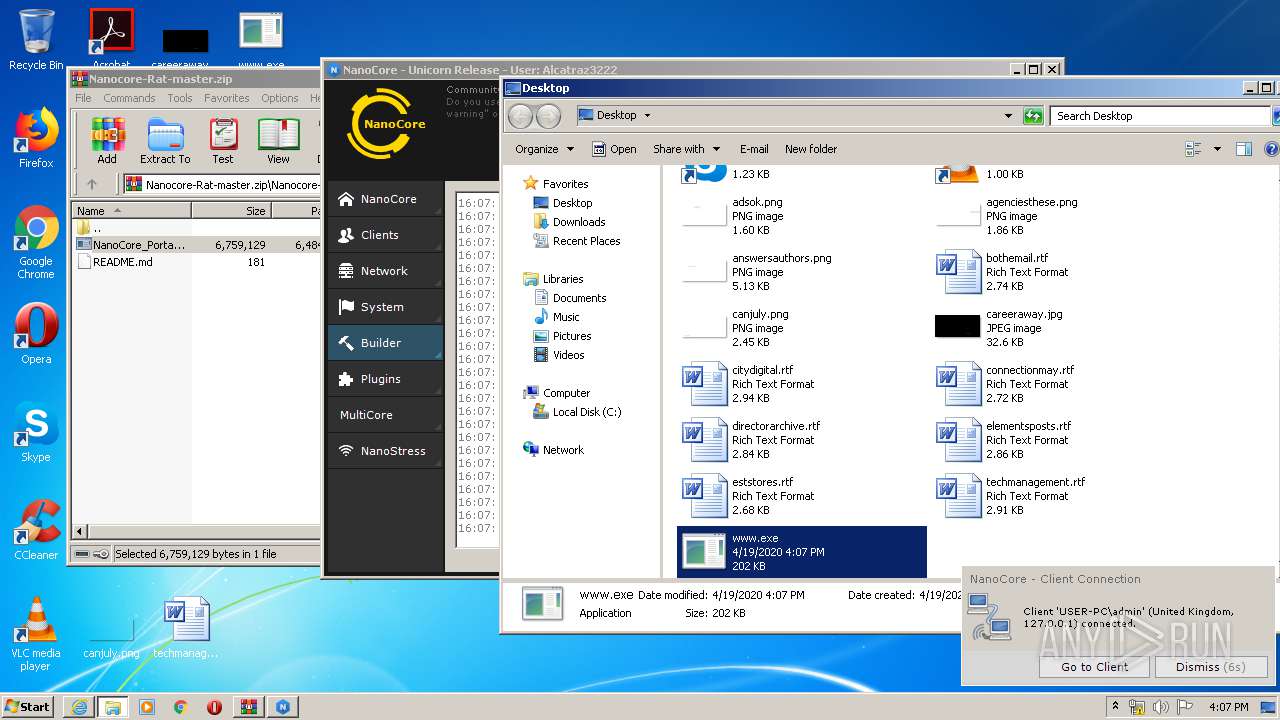Open the Favorites menu in WinRAR
Viewport: 1280px width, 720px height.
coord(227,98)
